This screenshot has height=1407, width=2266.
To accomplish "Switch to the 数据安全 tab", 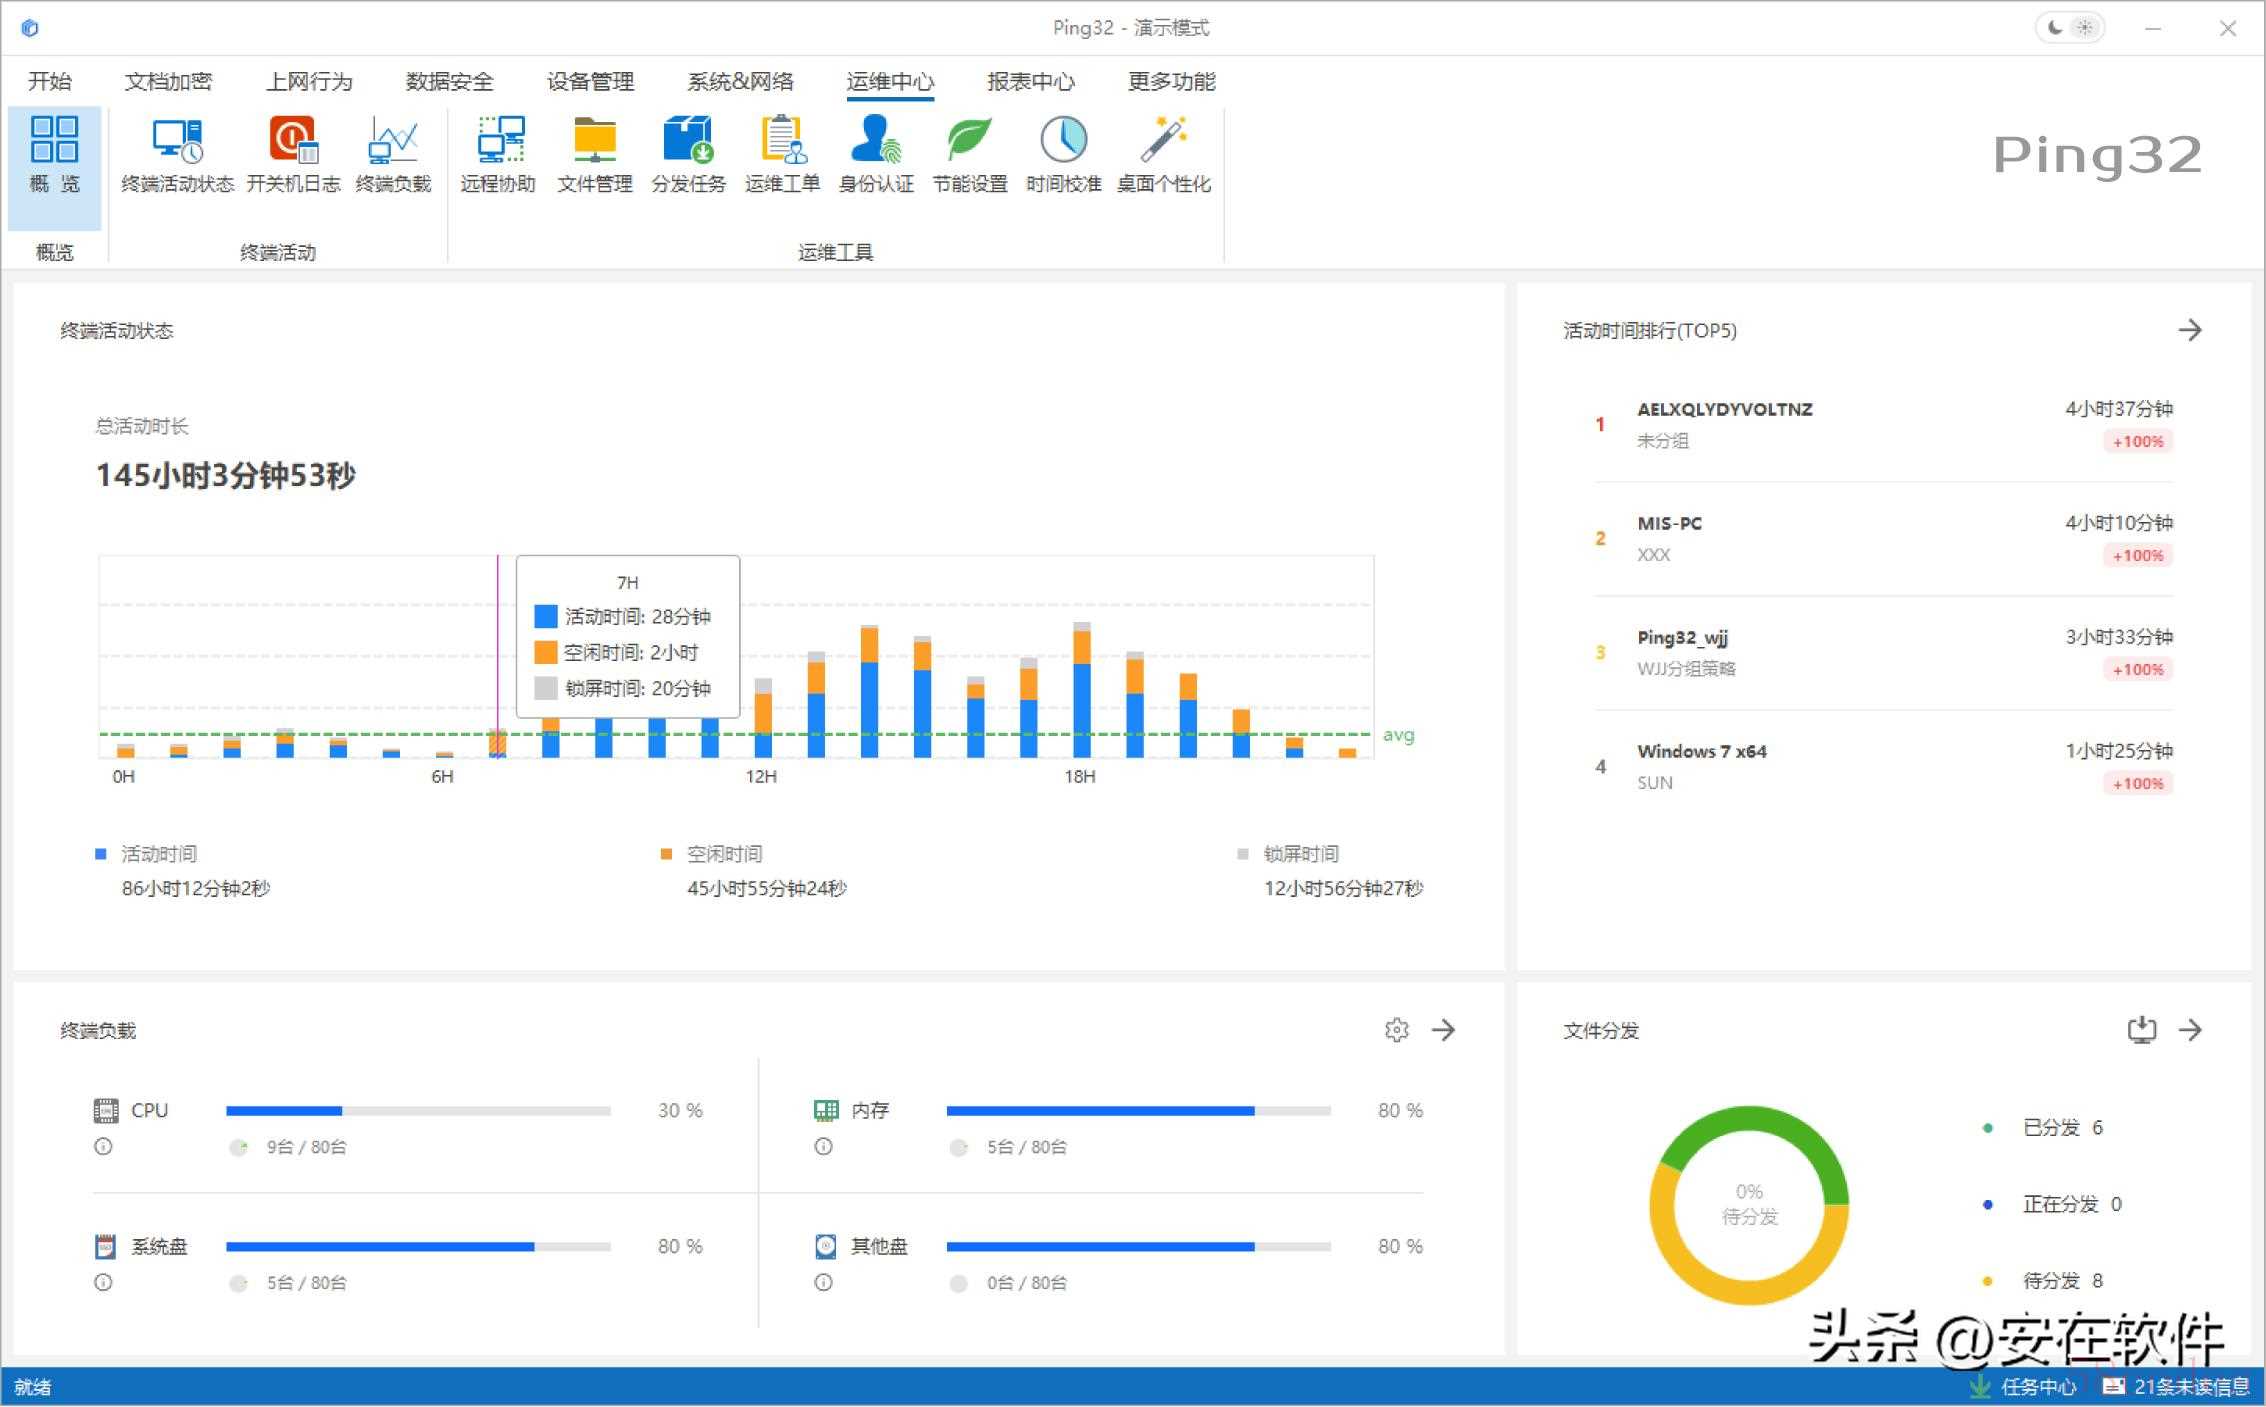I will click(x=449, y=81).
